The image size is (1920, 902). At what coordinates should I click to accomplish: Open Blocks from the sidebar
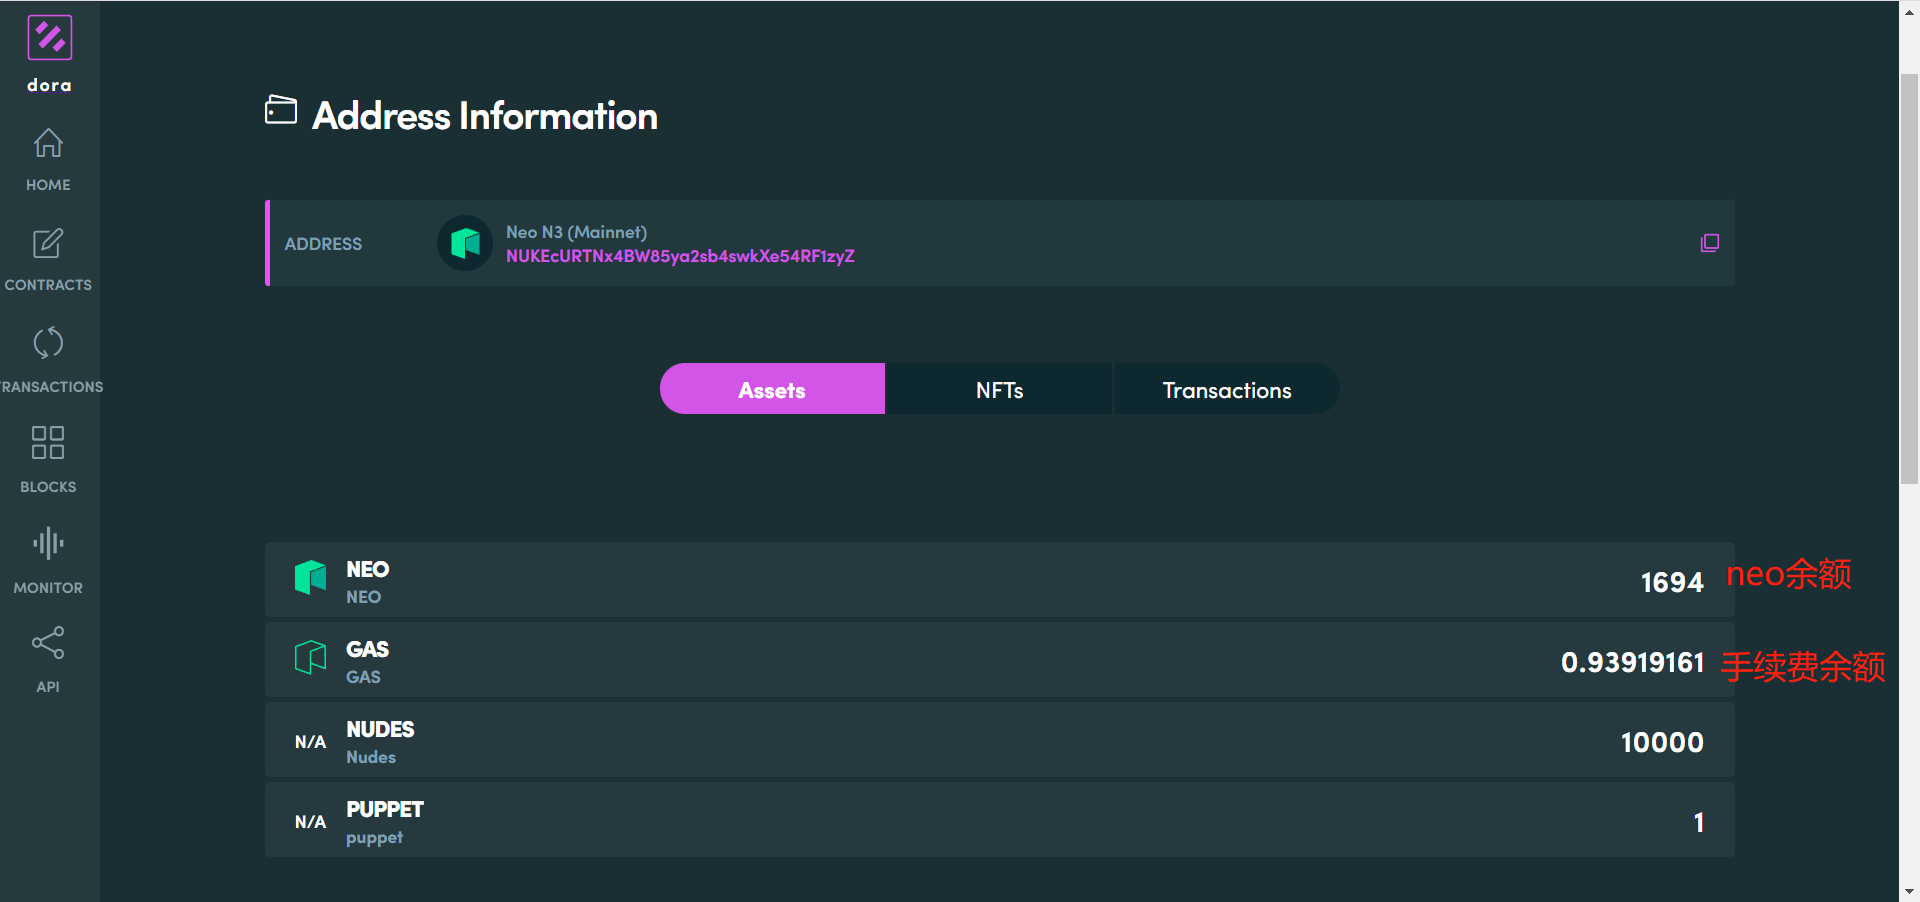point(48,459)
